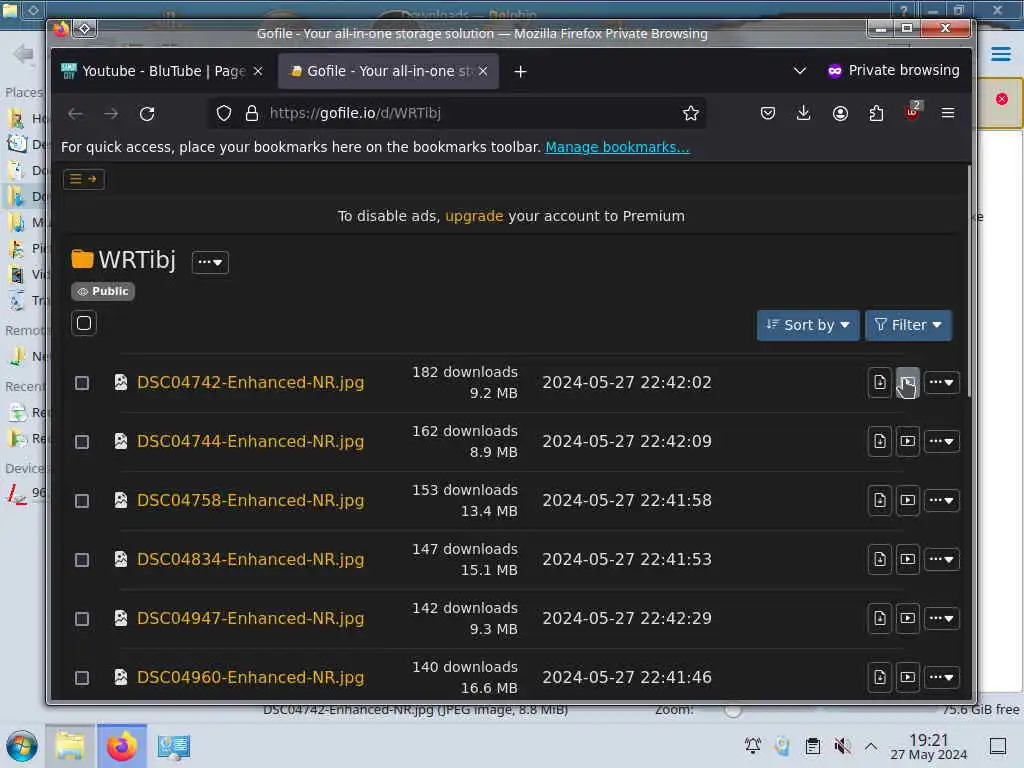List all tabs with chevron button
The width and height of the screenshot is (1024, 768).
click(799, 71)
